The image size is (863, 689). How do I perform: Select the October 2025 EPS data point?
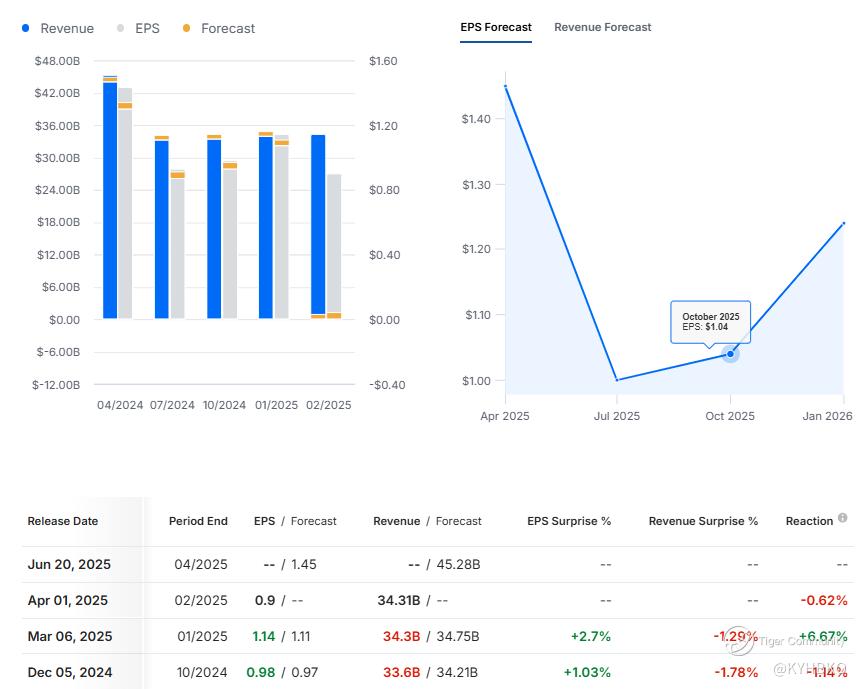coord(730,354)
